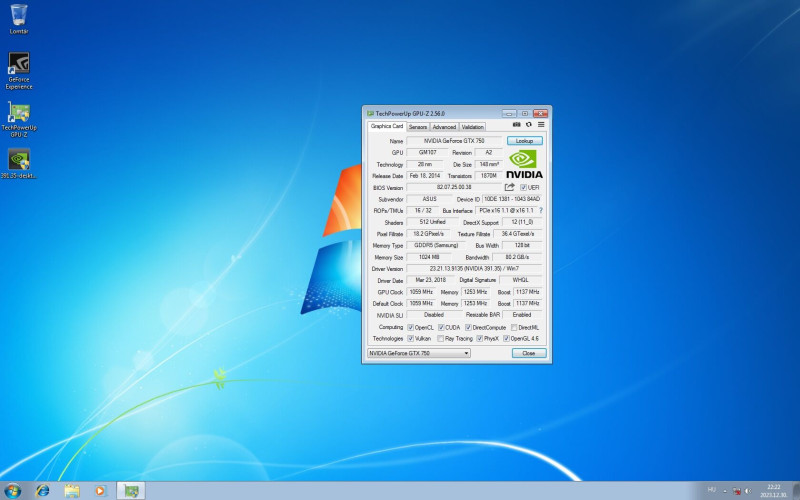Toggle the OpenGL 4.6 checkbox
Viewport: 800px width, 500px height.
(x=506, y=339)
